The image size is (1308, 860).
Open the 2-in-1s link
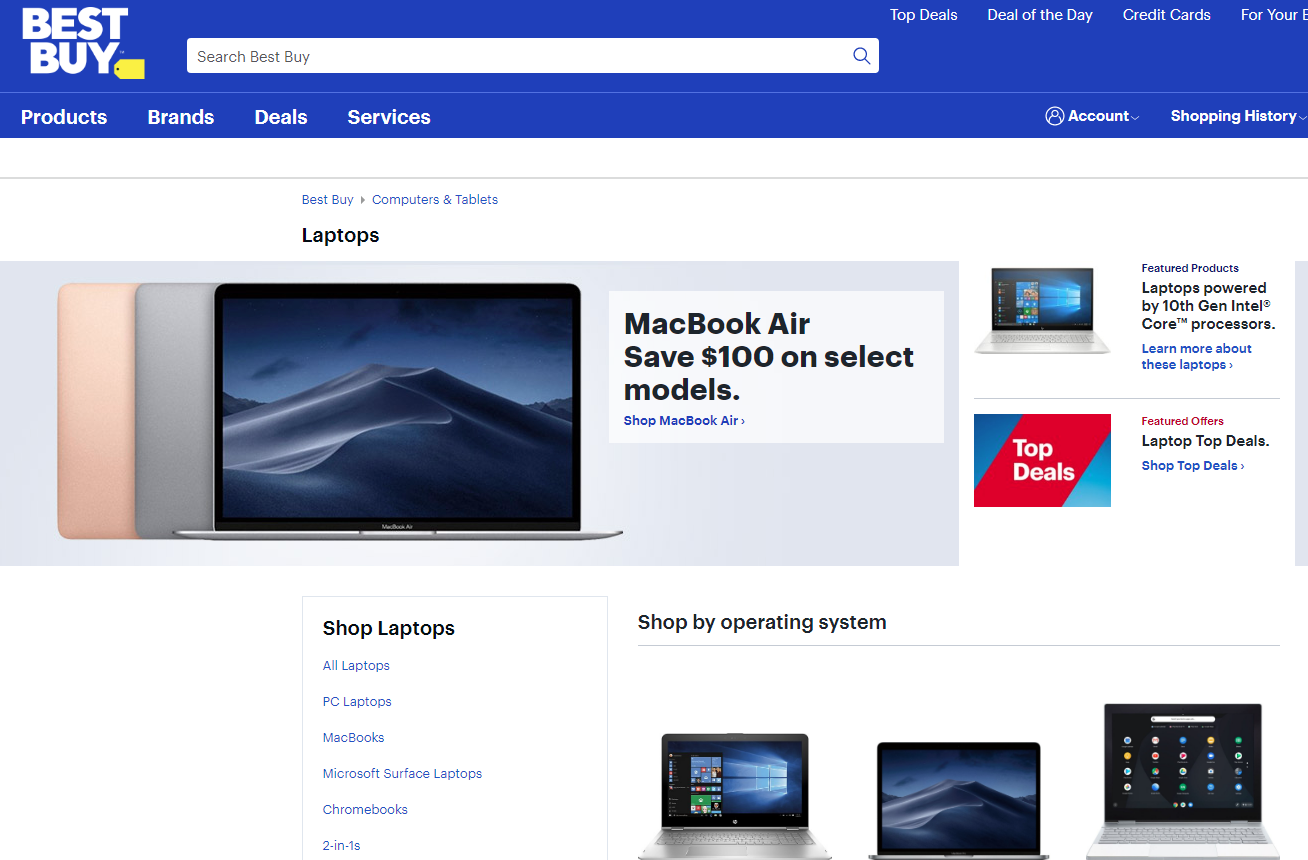coord(341,846)
